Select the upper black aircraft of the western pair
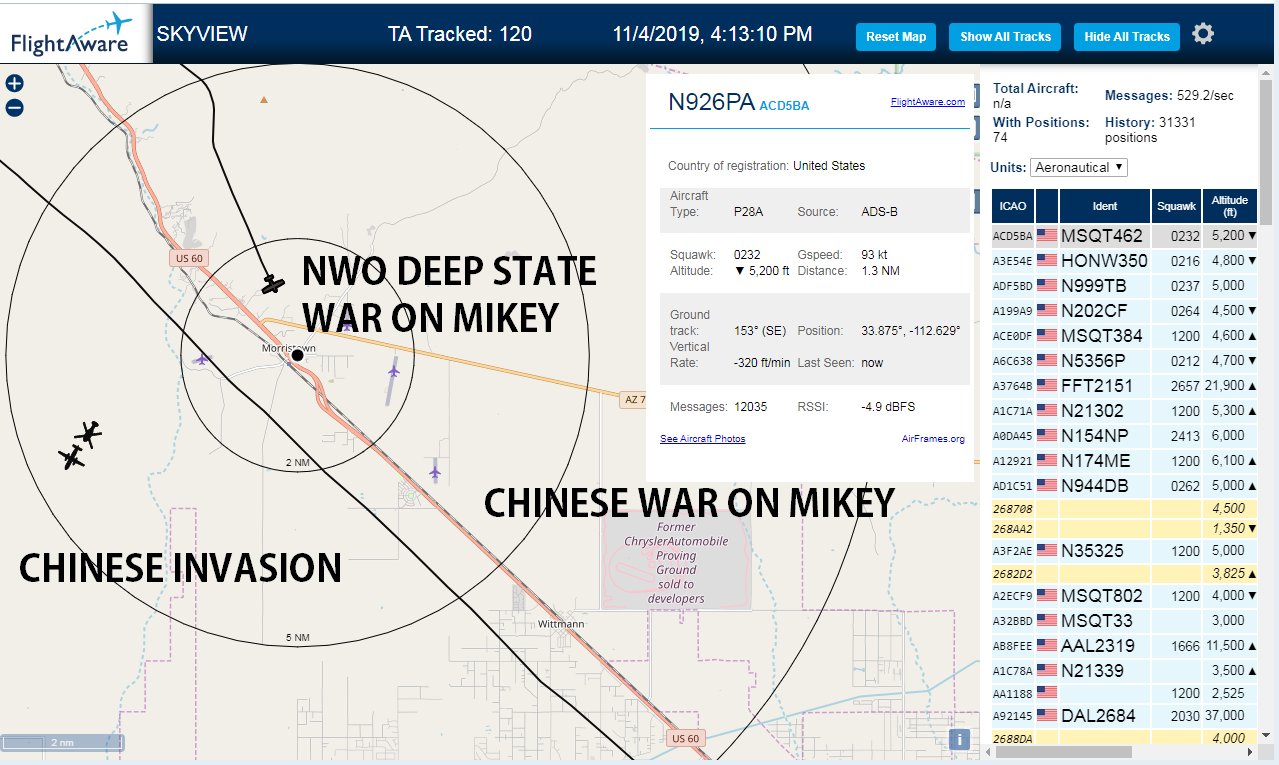This screenshot has height=765, width=1279. (89, 433)
